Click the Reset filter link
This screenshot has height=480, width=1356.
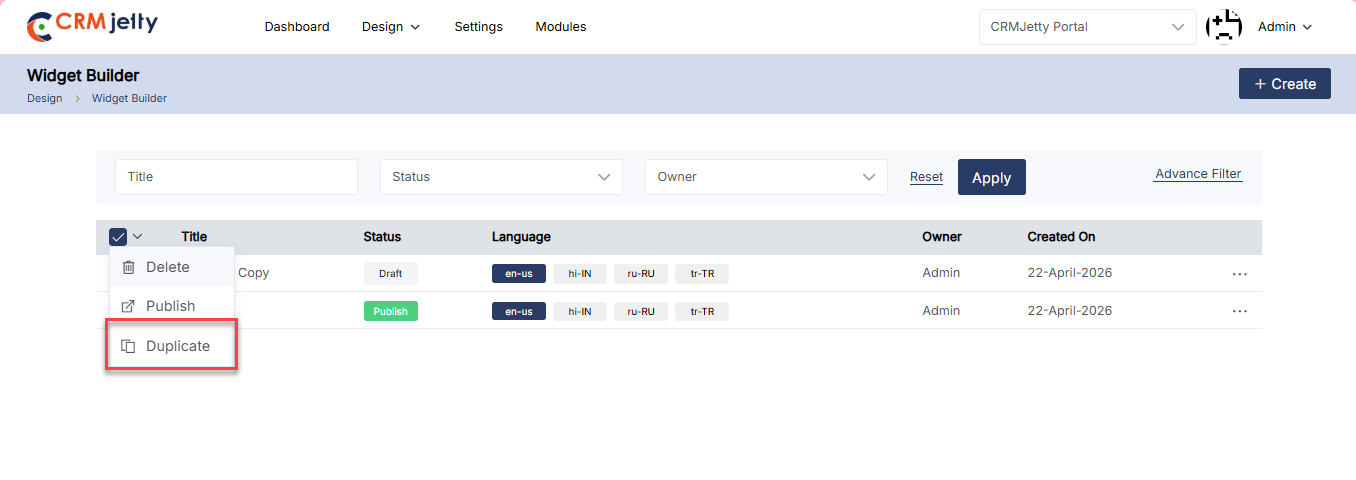pyautogui.click(x=926, y=177)
